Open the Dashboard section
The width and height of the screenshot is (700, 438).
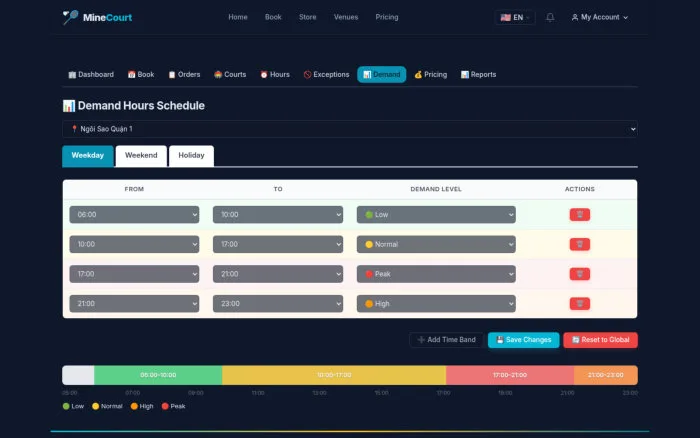(x=91, y=75)
